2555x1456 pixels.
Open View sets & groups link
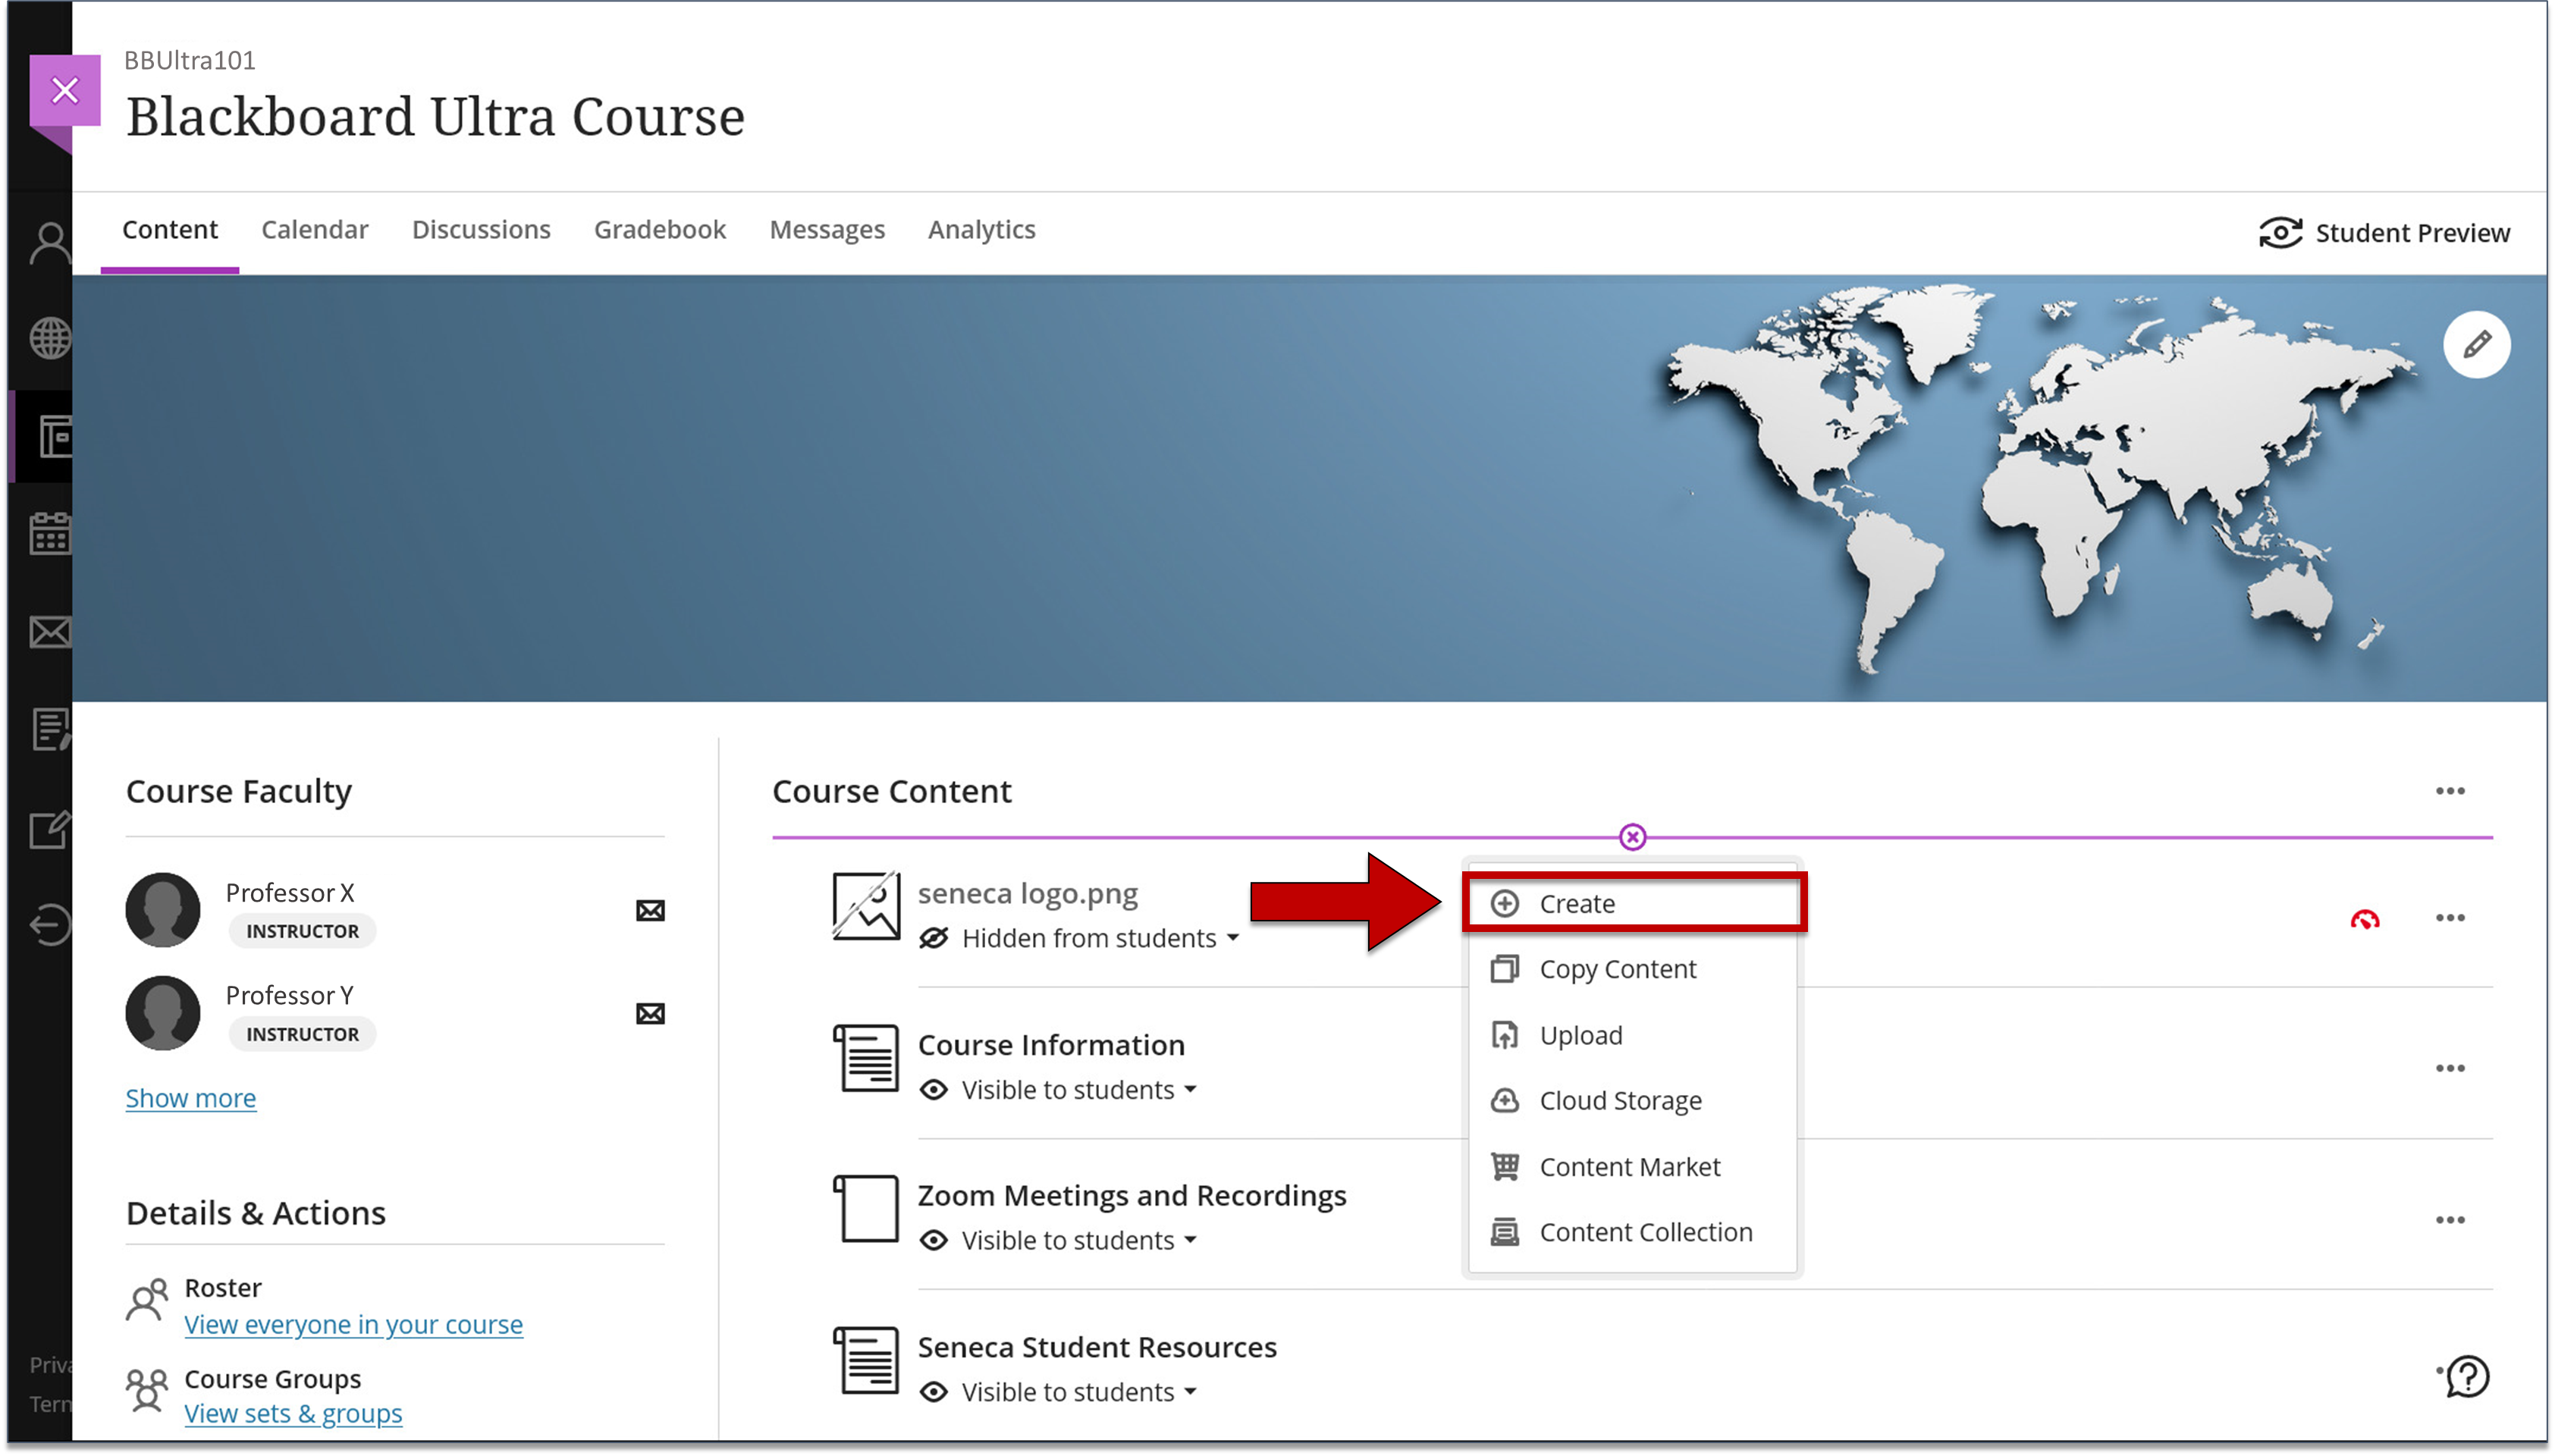tap(293, 1414)
